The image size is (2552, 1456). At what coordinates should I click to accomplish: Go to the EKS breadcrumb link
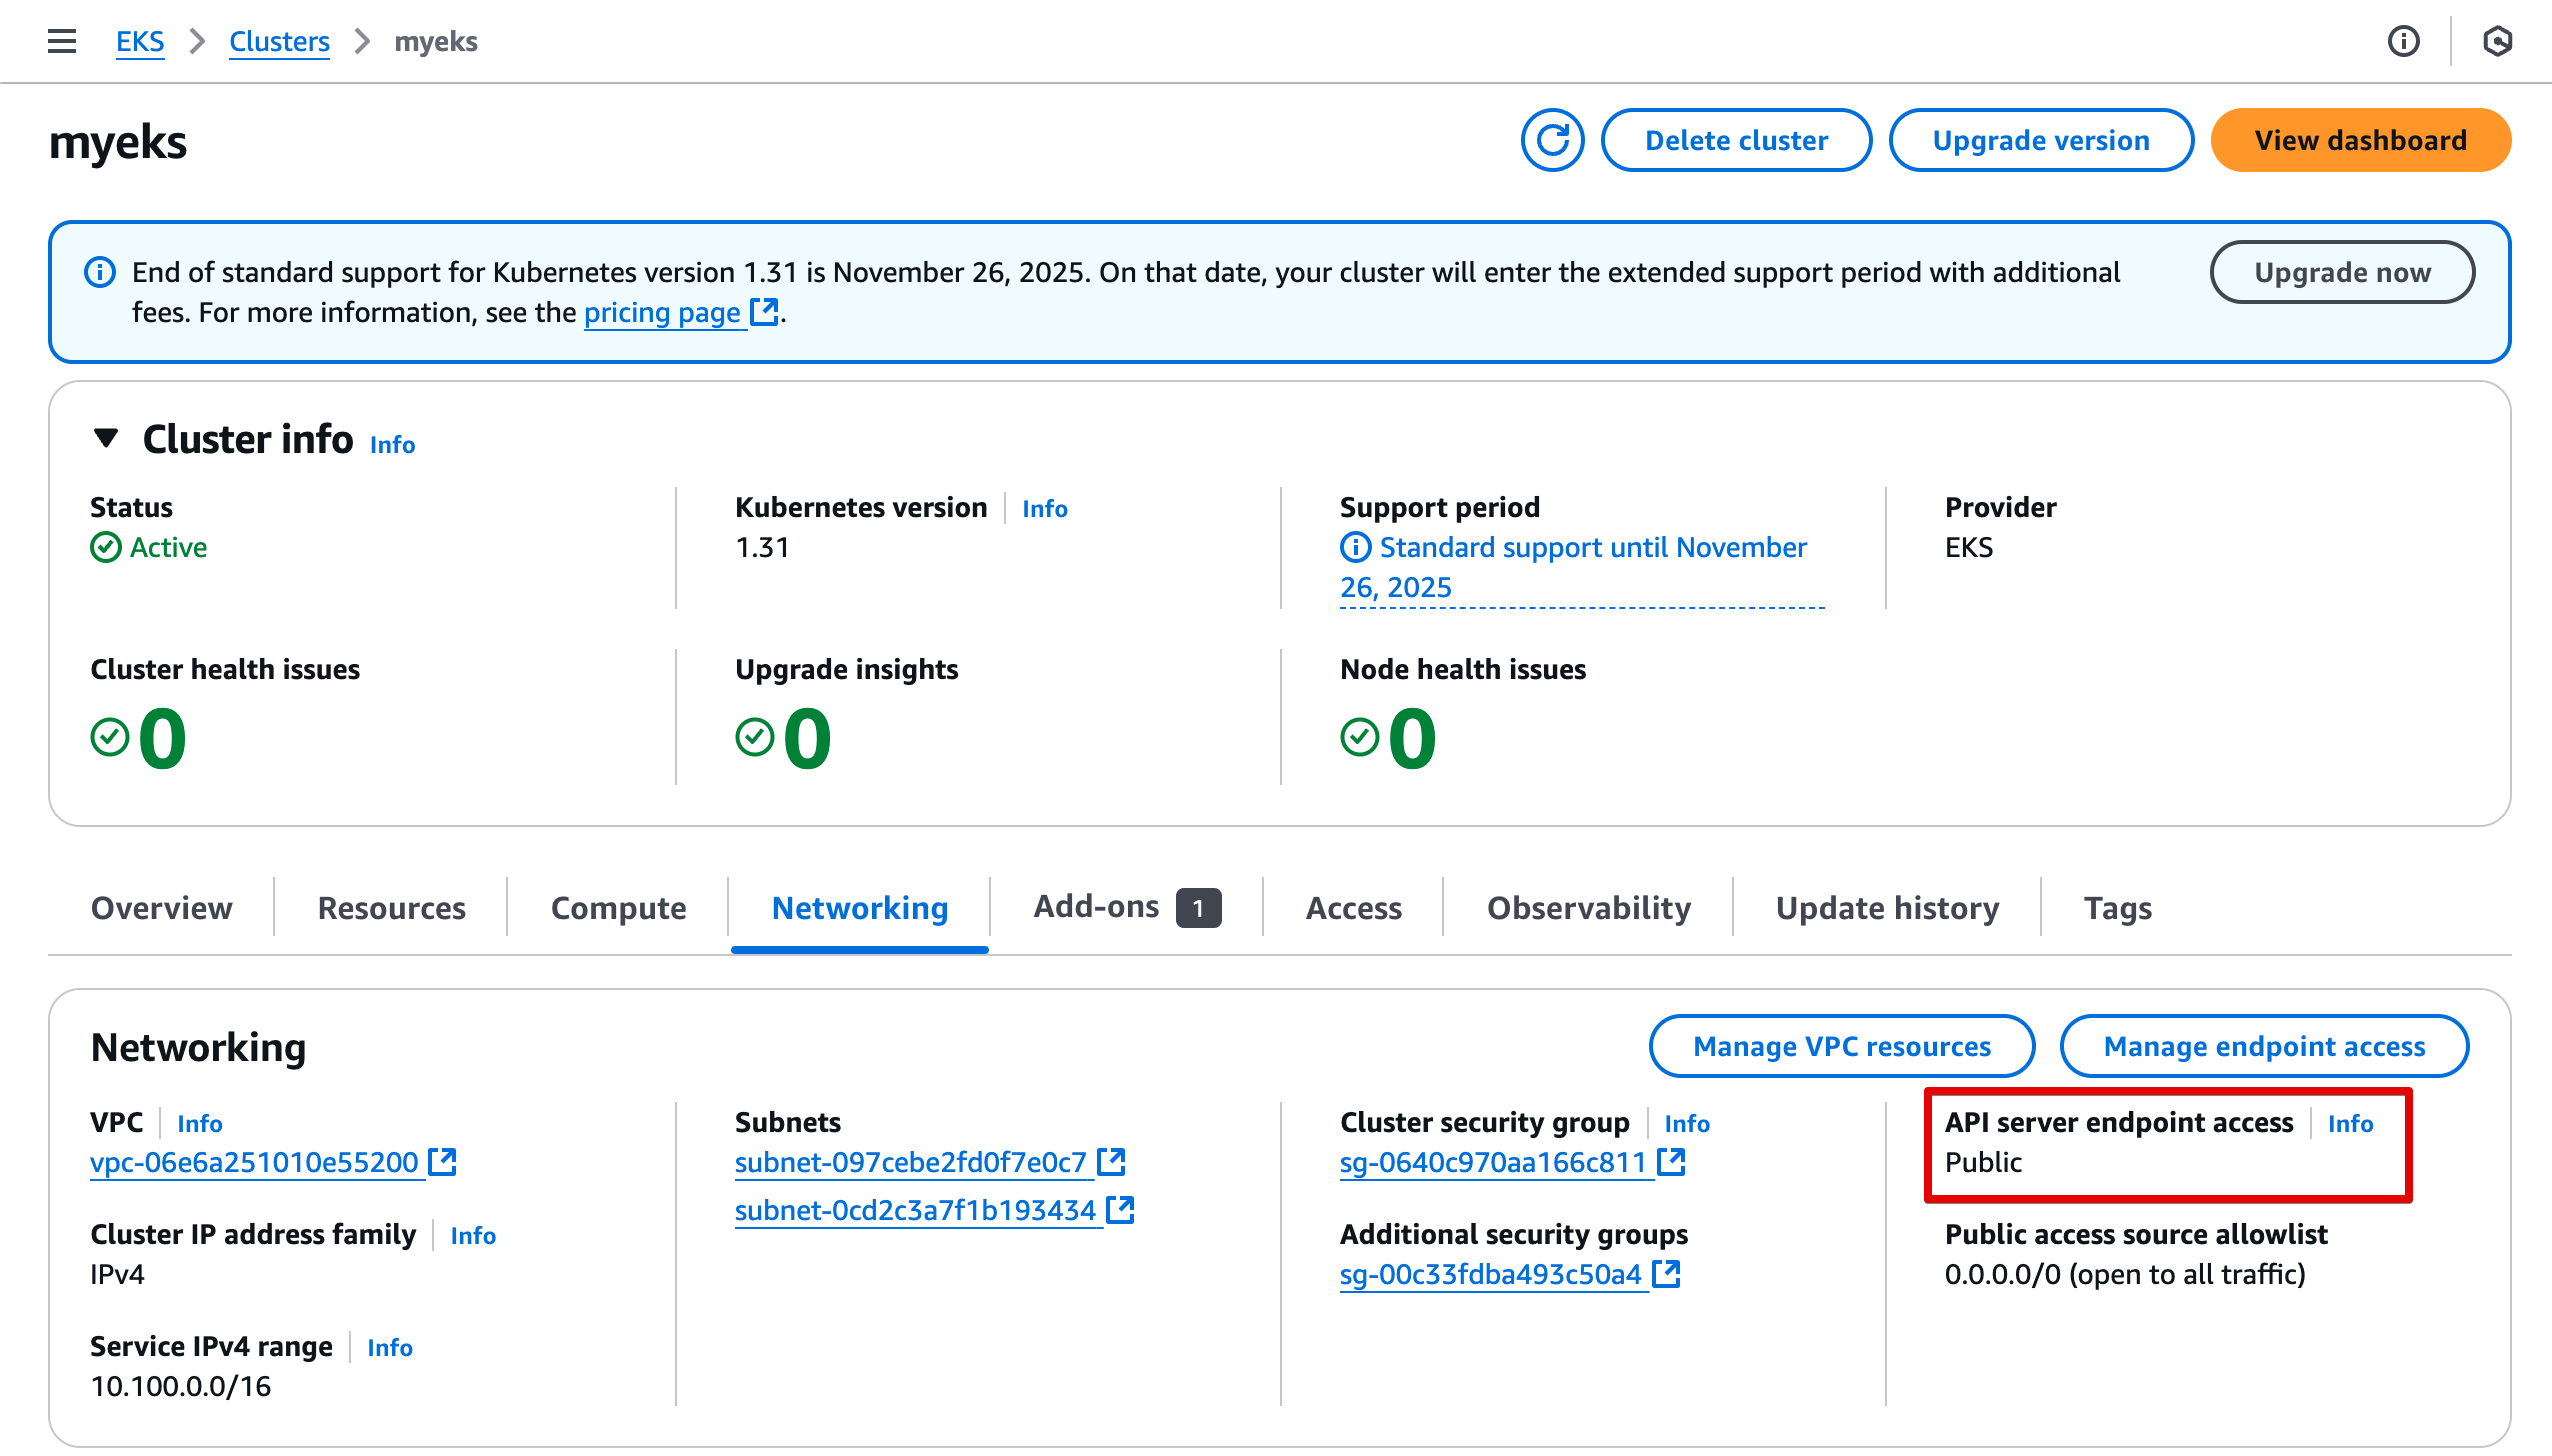point(140,41)
